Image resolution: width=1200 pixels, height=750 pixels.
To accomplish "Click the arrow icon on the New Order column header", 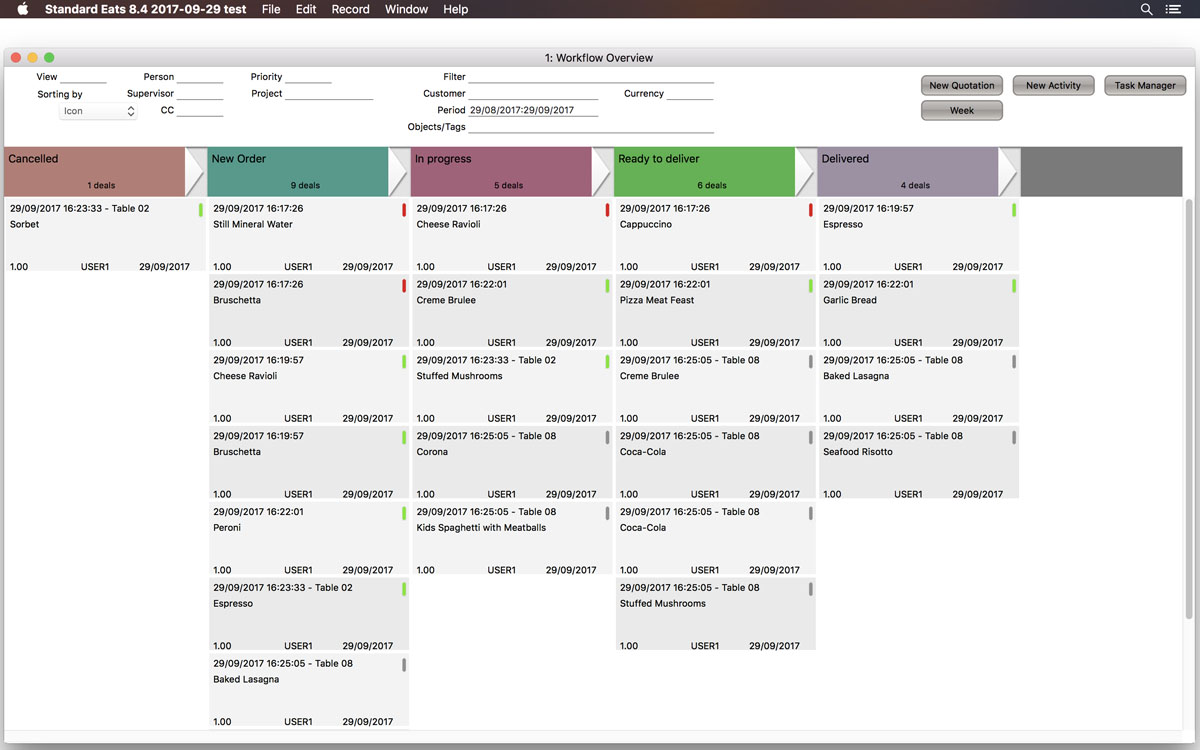I will [x=398, y=170].
